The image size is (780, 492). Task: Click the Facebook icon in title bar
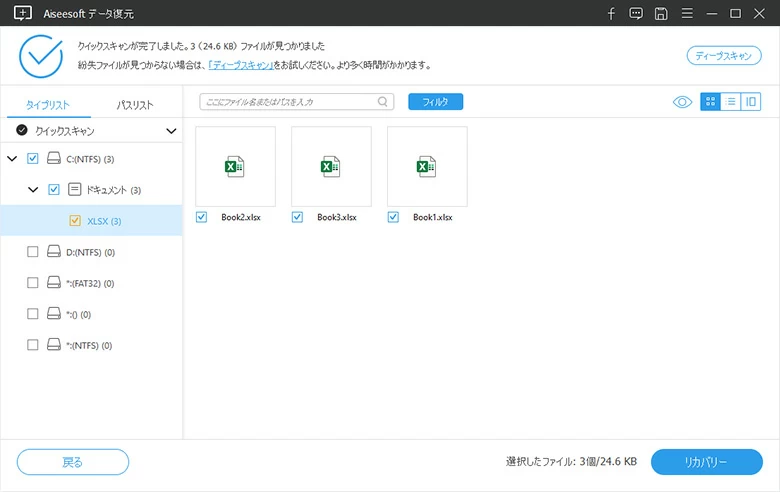(x=612, y=13)
